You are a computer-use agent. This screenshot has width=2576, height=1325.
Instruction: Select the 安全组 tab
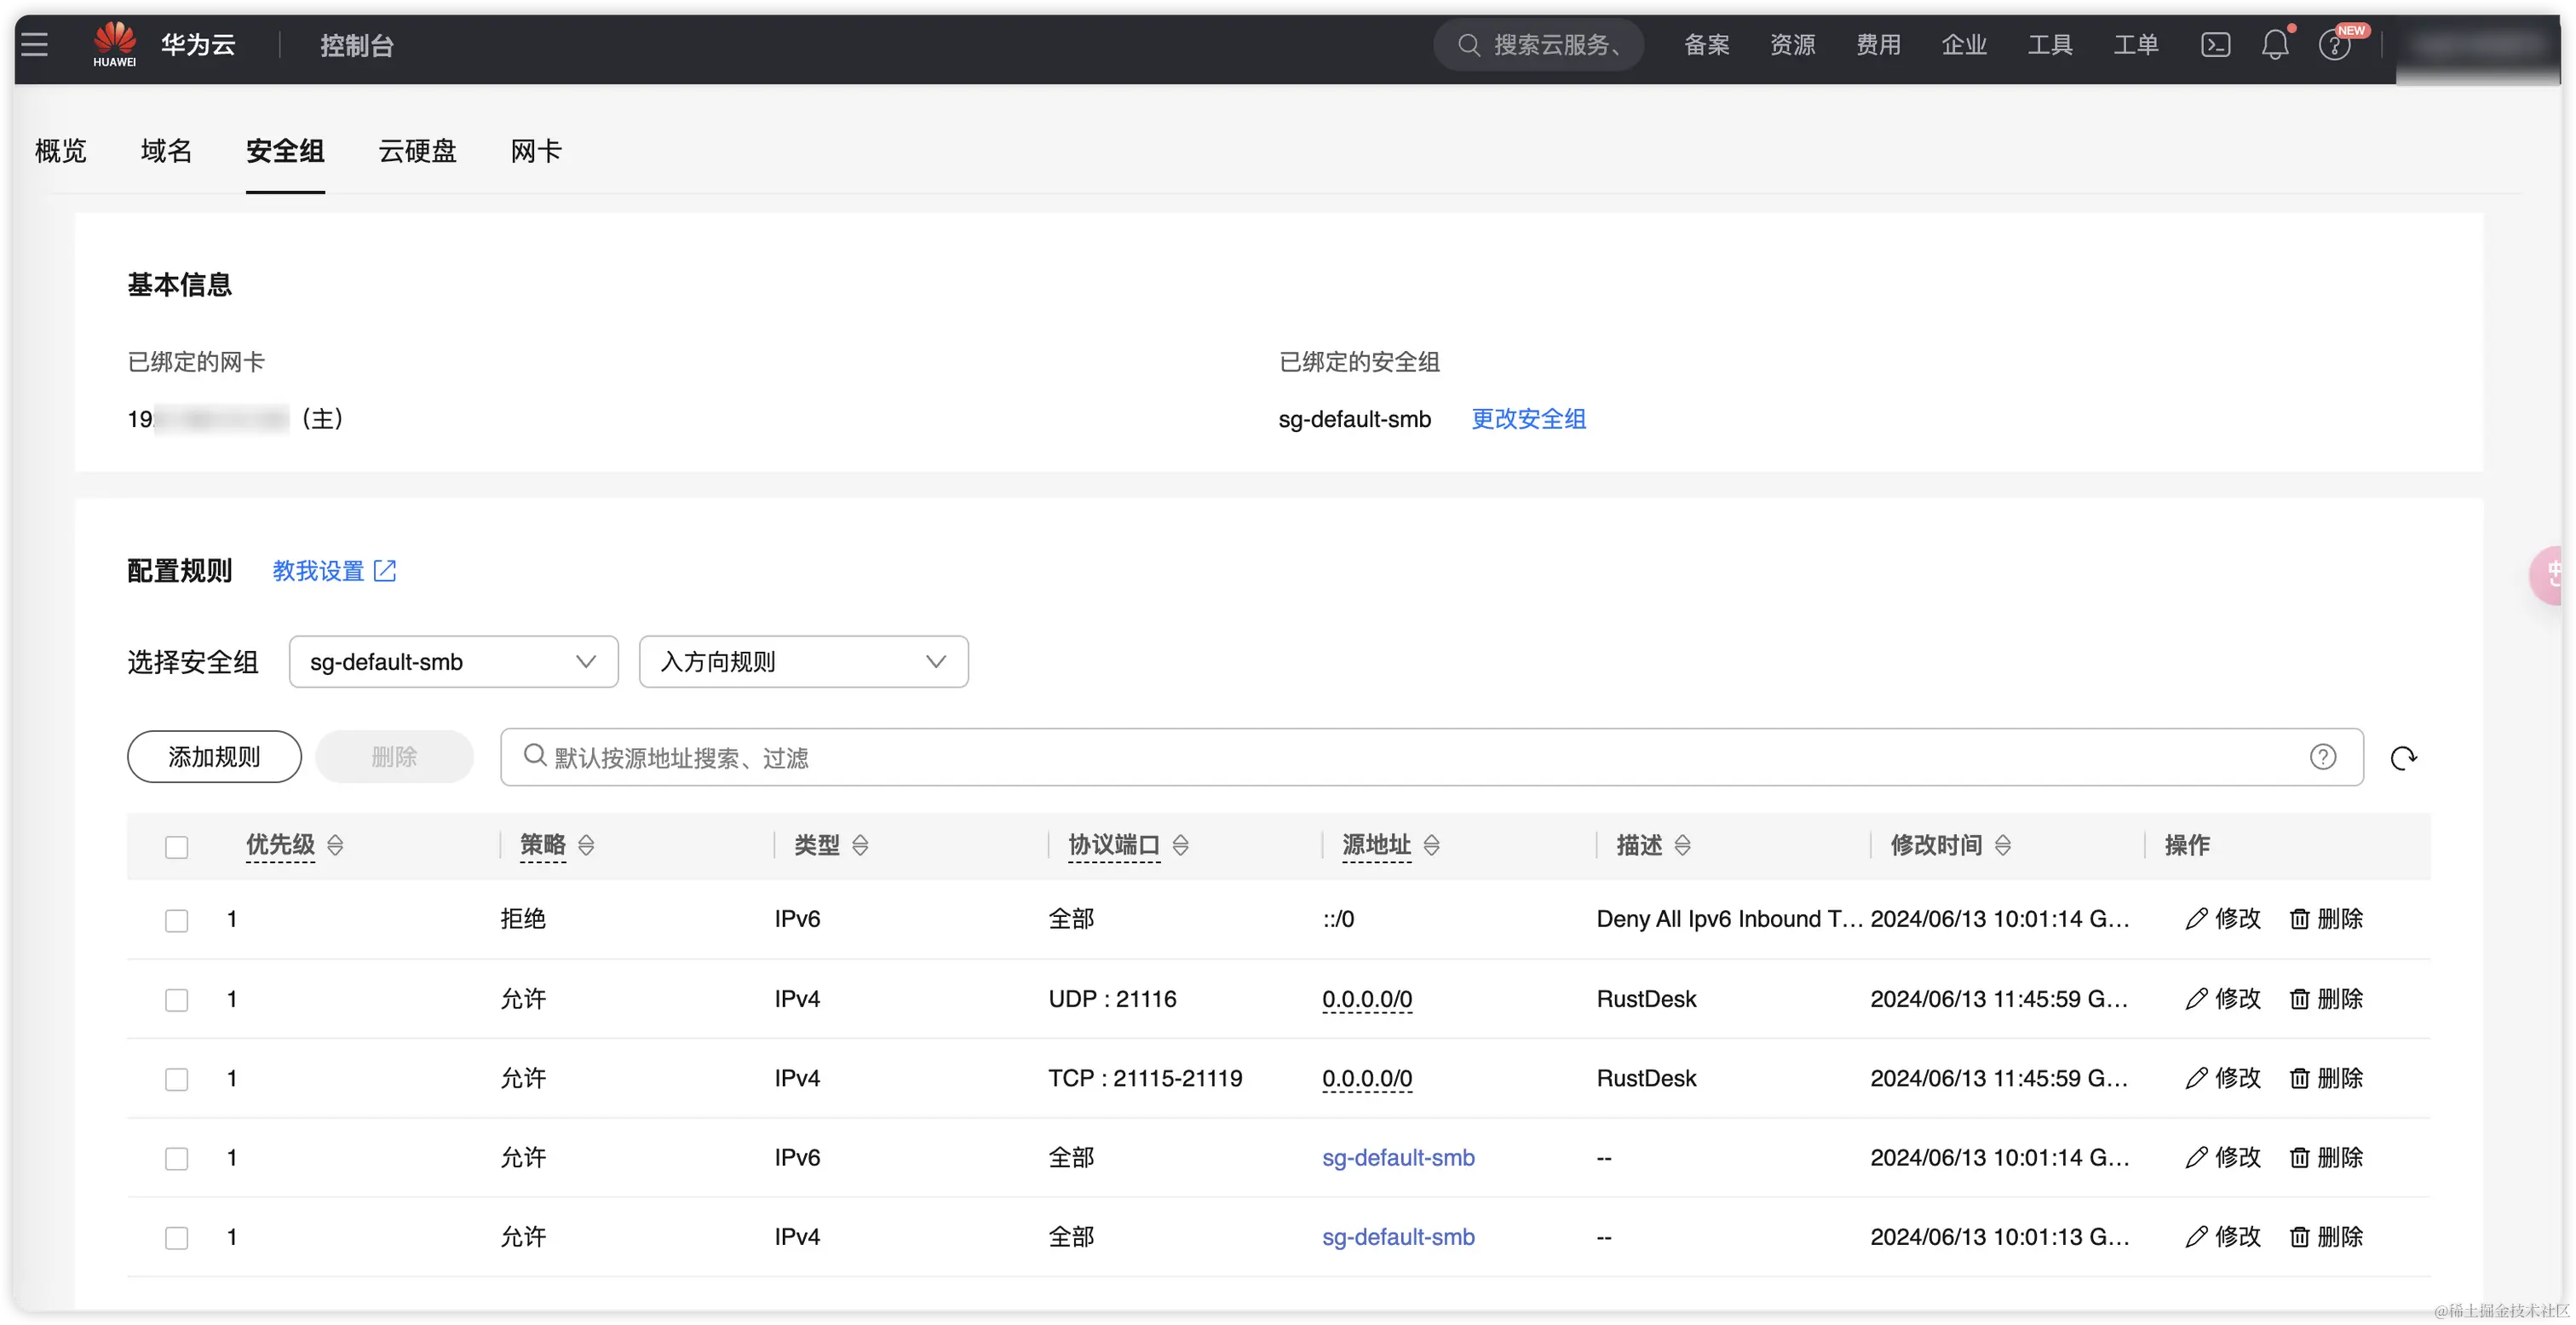pos(285,151)
